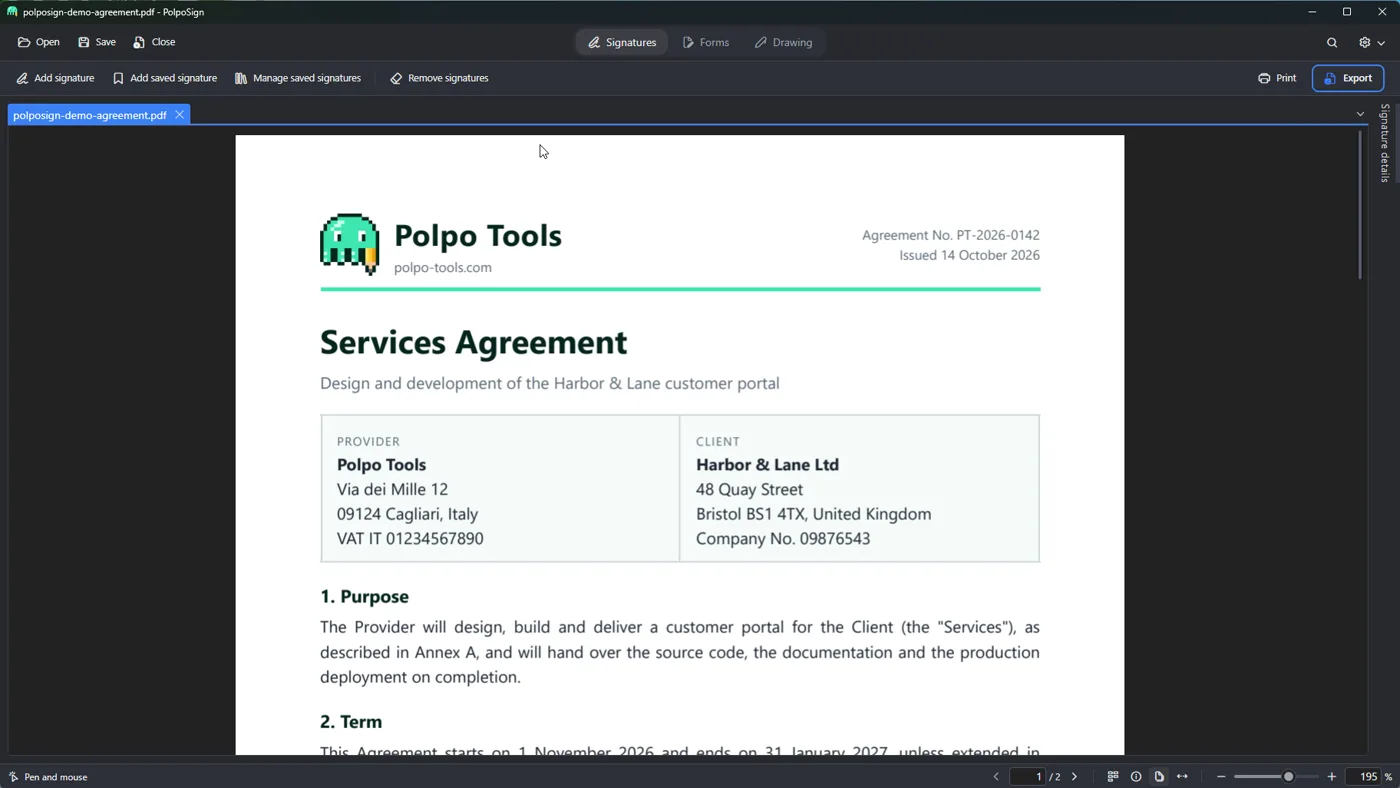Click the page number input field
1400x788 pixels.
(x=1027, y=777)
